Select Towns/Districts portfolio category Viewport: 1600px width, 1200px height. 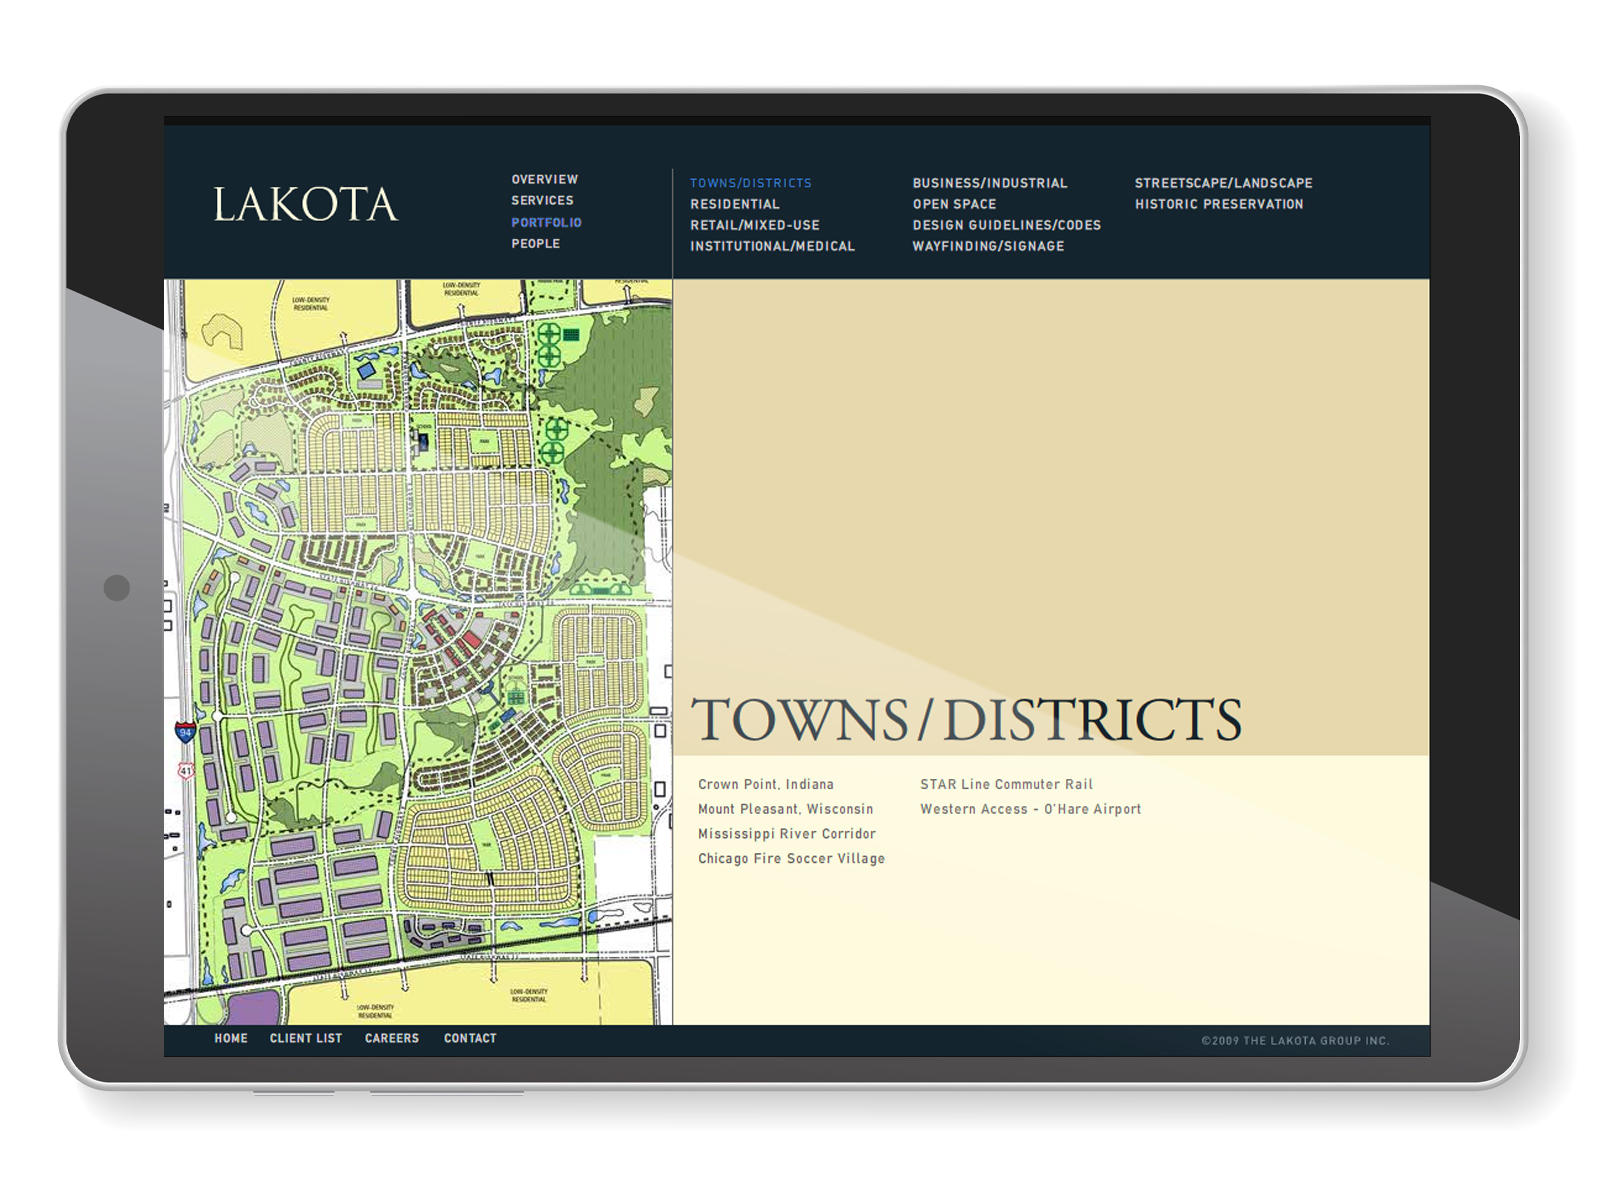pos(751,183)
